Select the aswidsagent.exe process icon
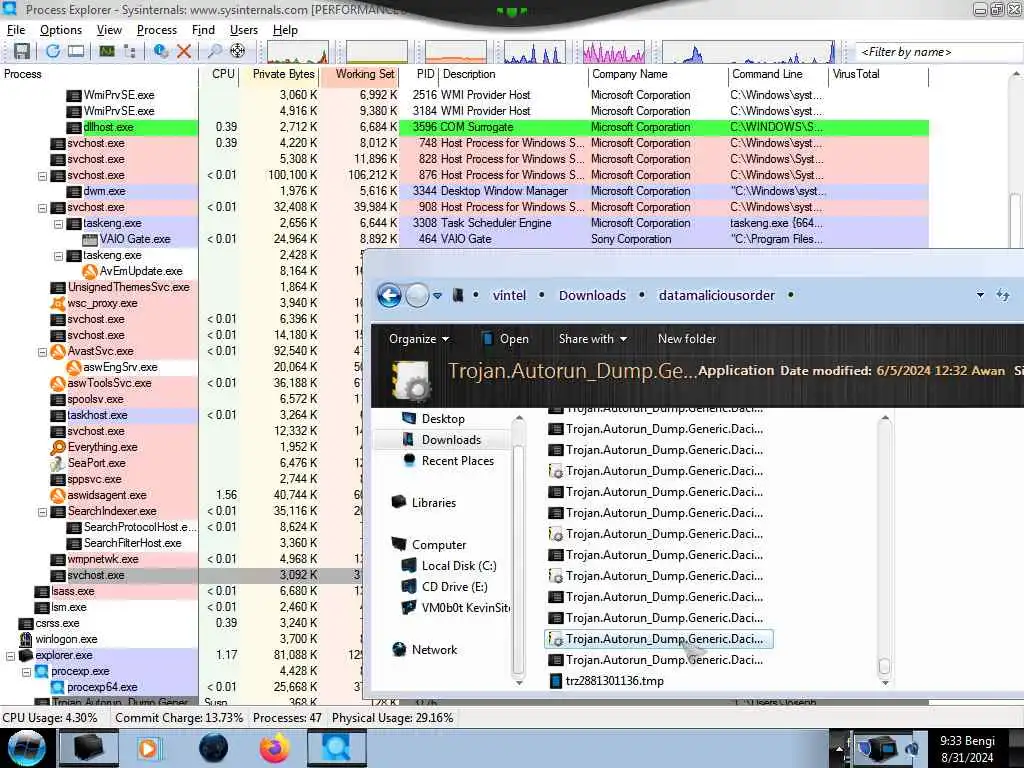Screen dimensions: 1024x768 point(58,495)
